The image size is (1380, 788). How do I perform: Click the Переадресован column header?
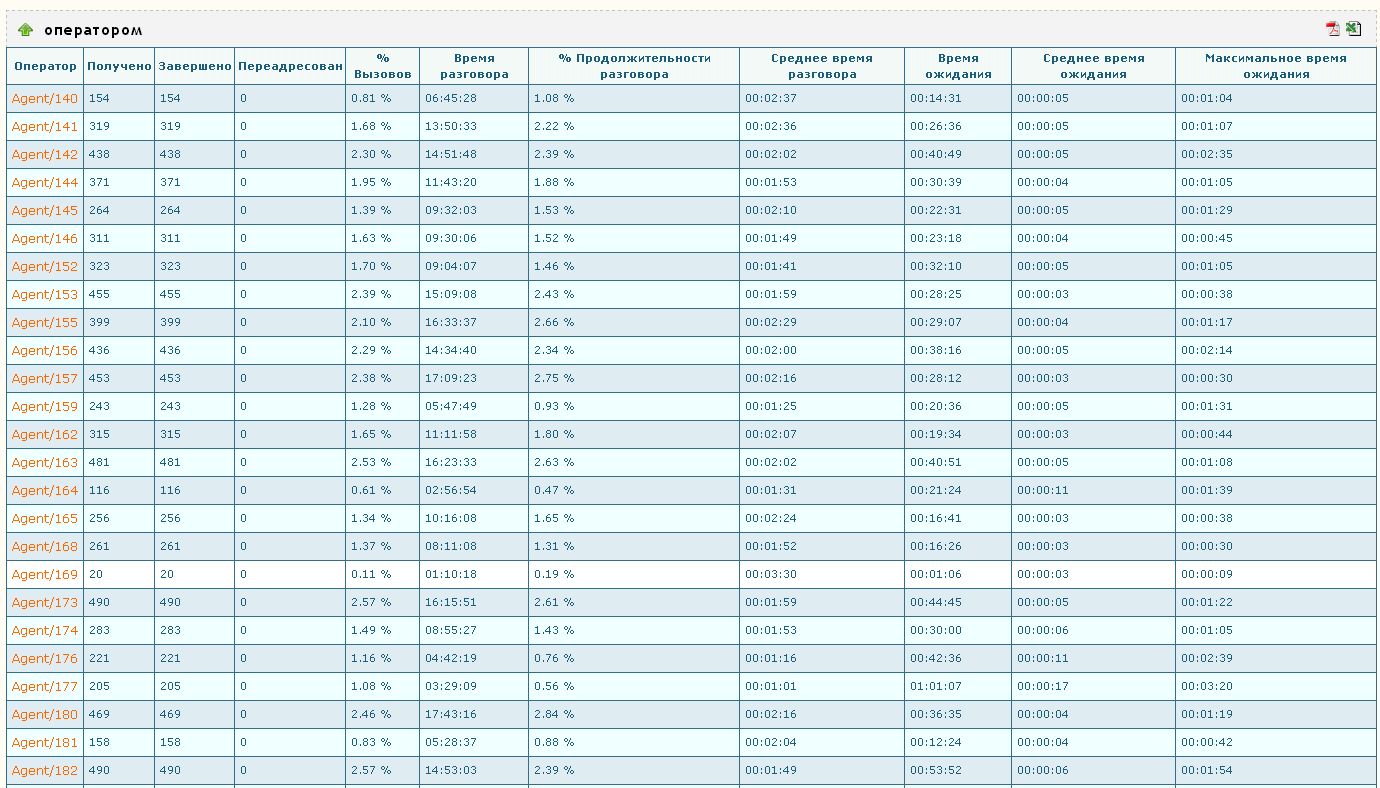tap(290, 66)
